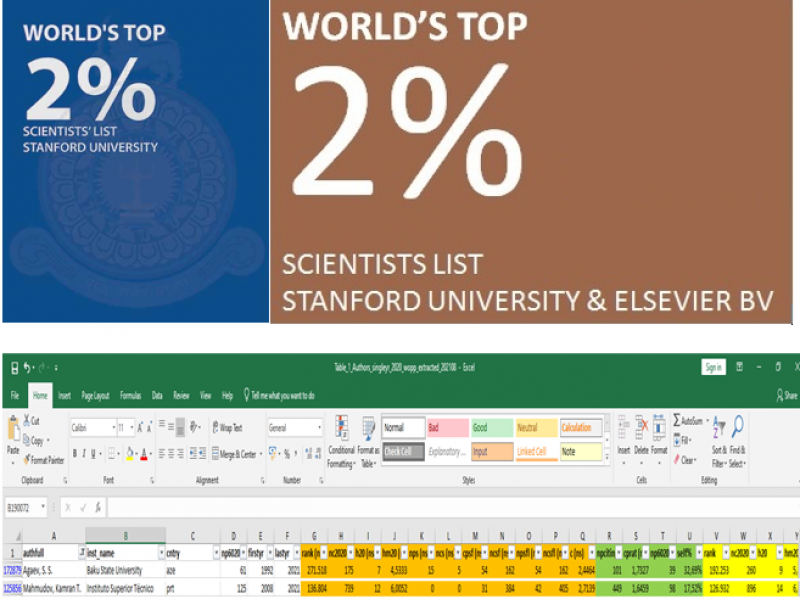Switch to the Formulas tab
Viewport: 800px width, 599px height.
[130, 395]
